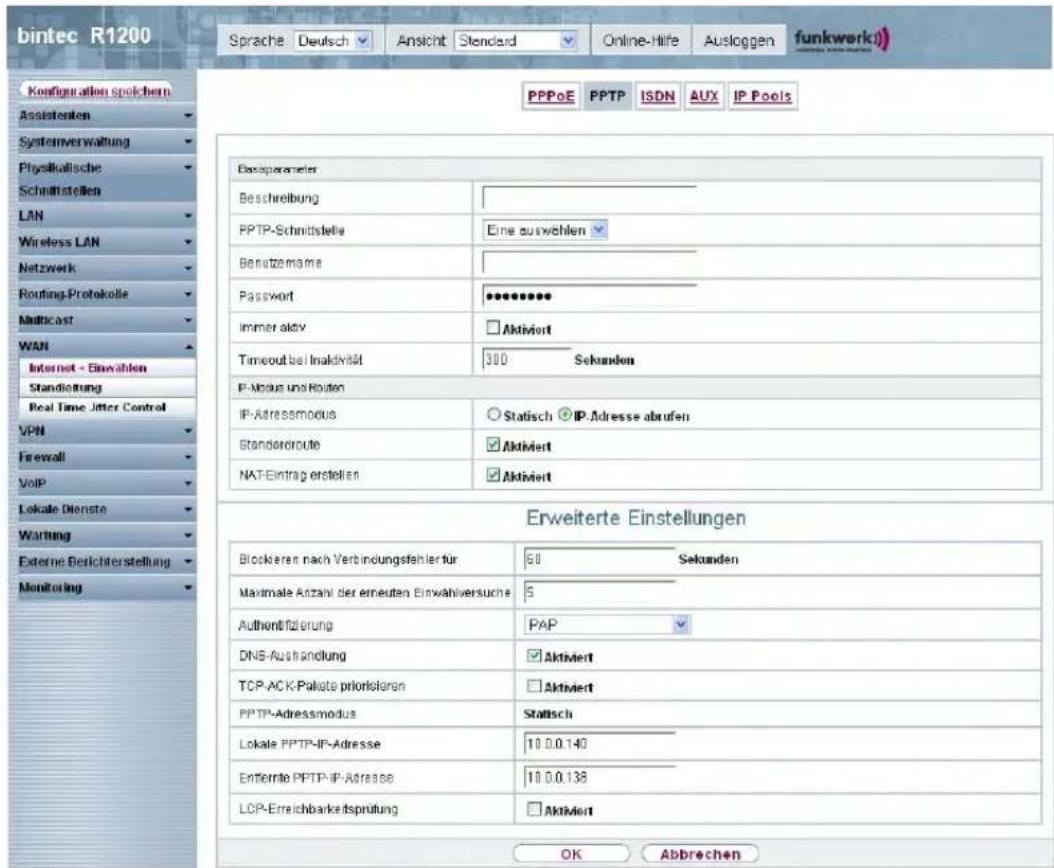Image resolution: width=1054 pixels, height=868 pixels.
Task: Click the bintec R1200 title
Action: click(x=83, y=36)
